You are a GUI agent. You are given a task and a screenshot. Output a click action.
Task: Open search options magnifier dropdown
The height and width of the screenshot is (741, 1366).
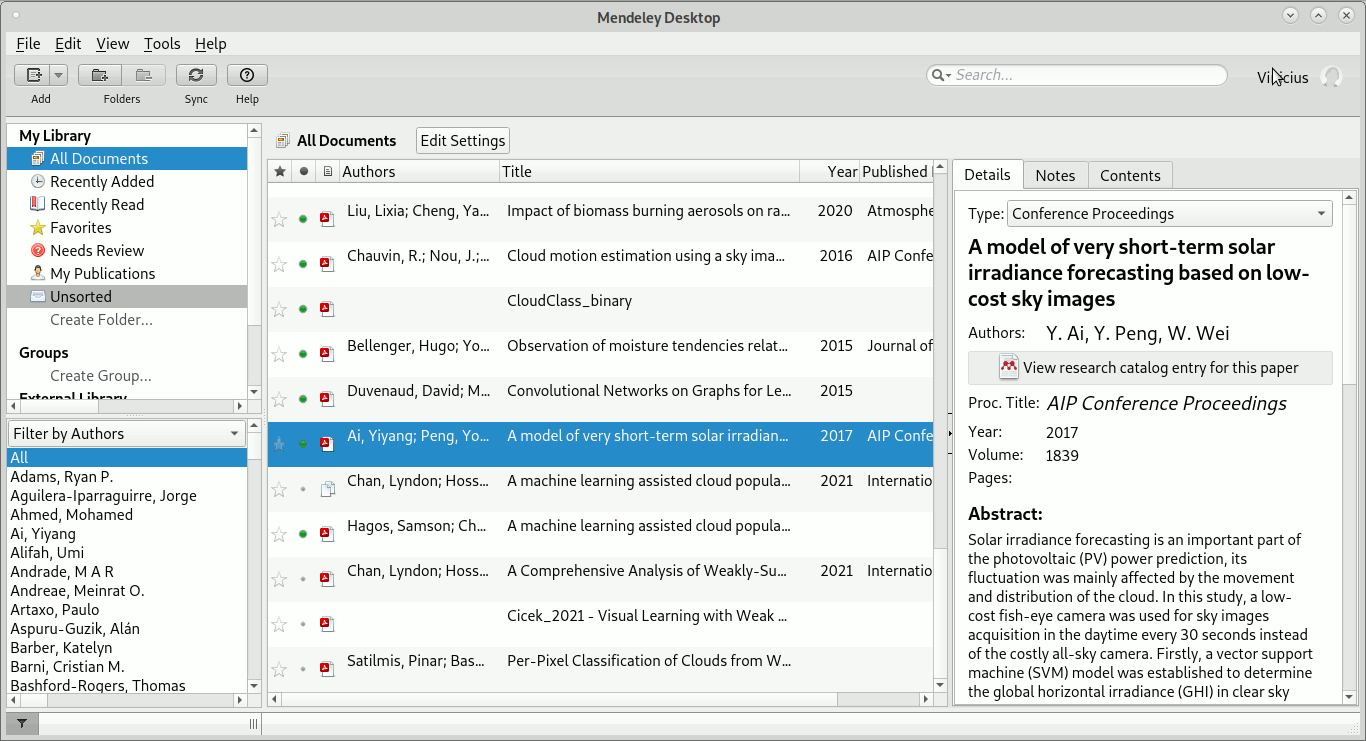[x=940, y=75]
